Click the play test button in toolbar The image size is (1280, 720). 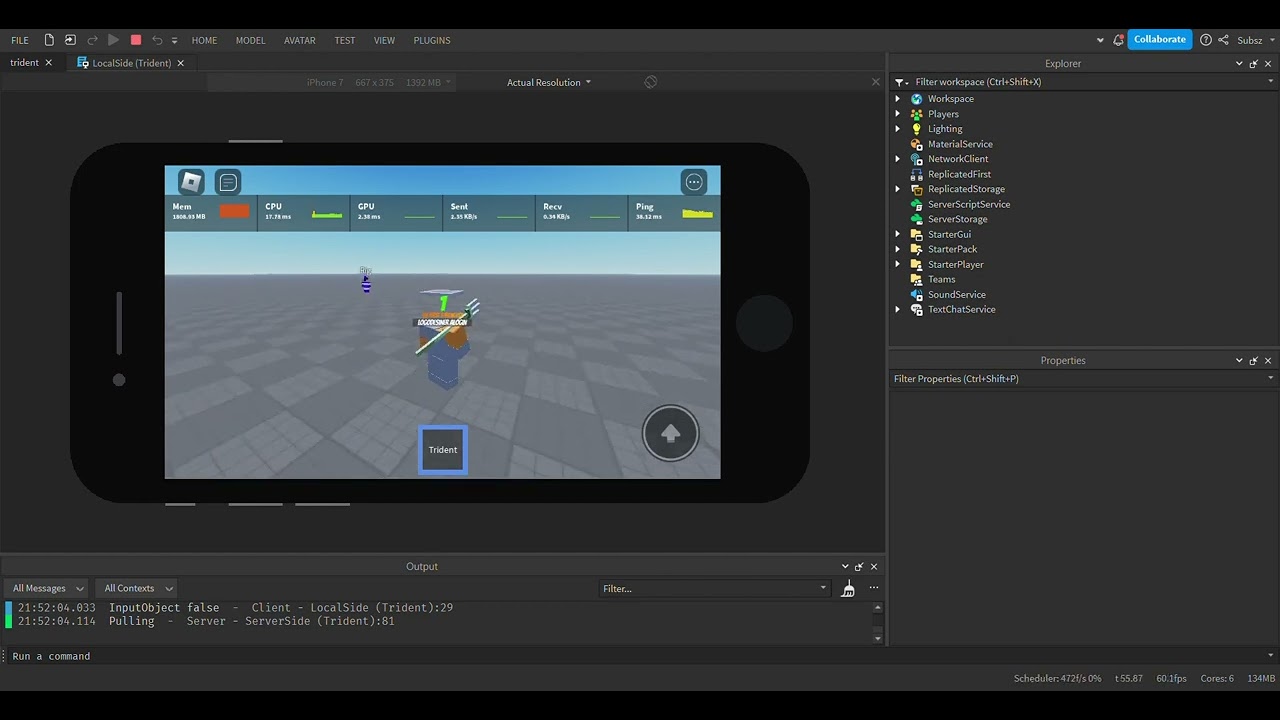click(x=113, y=40)
